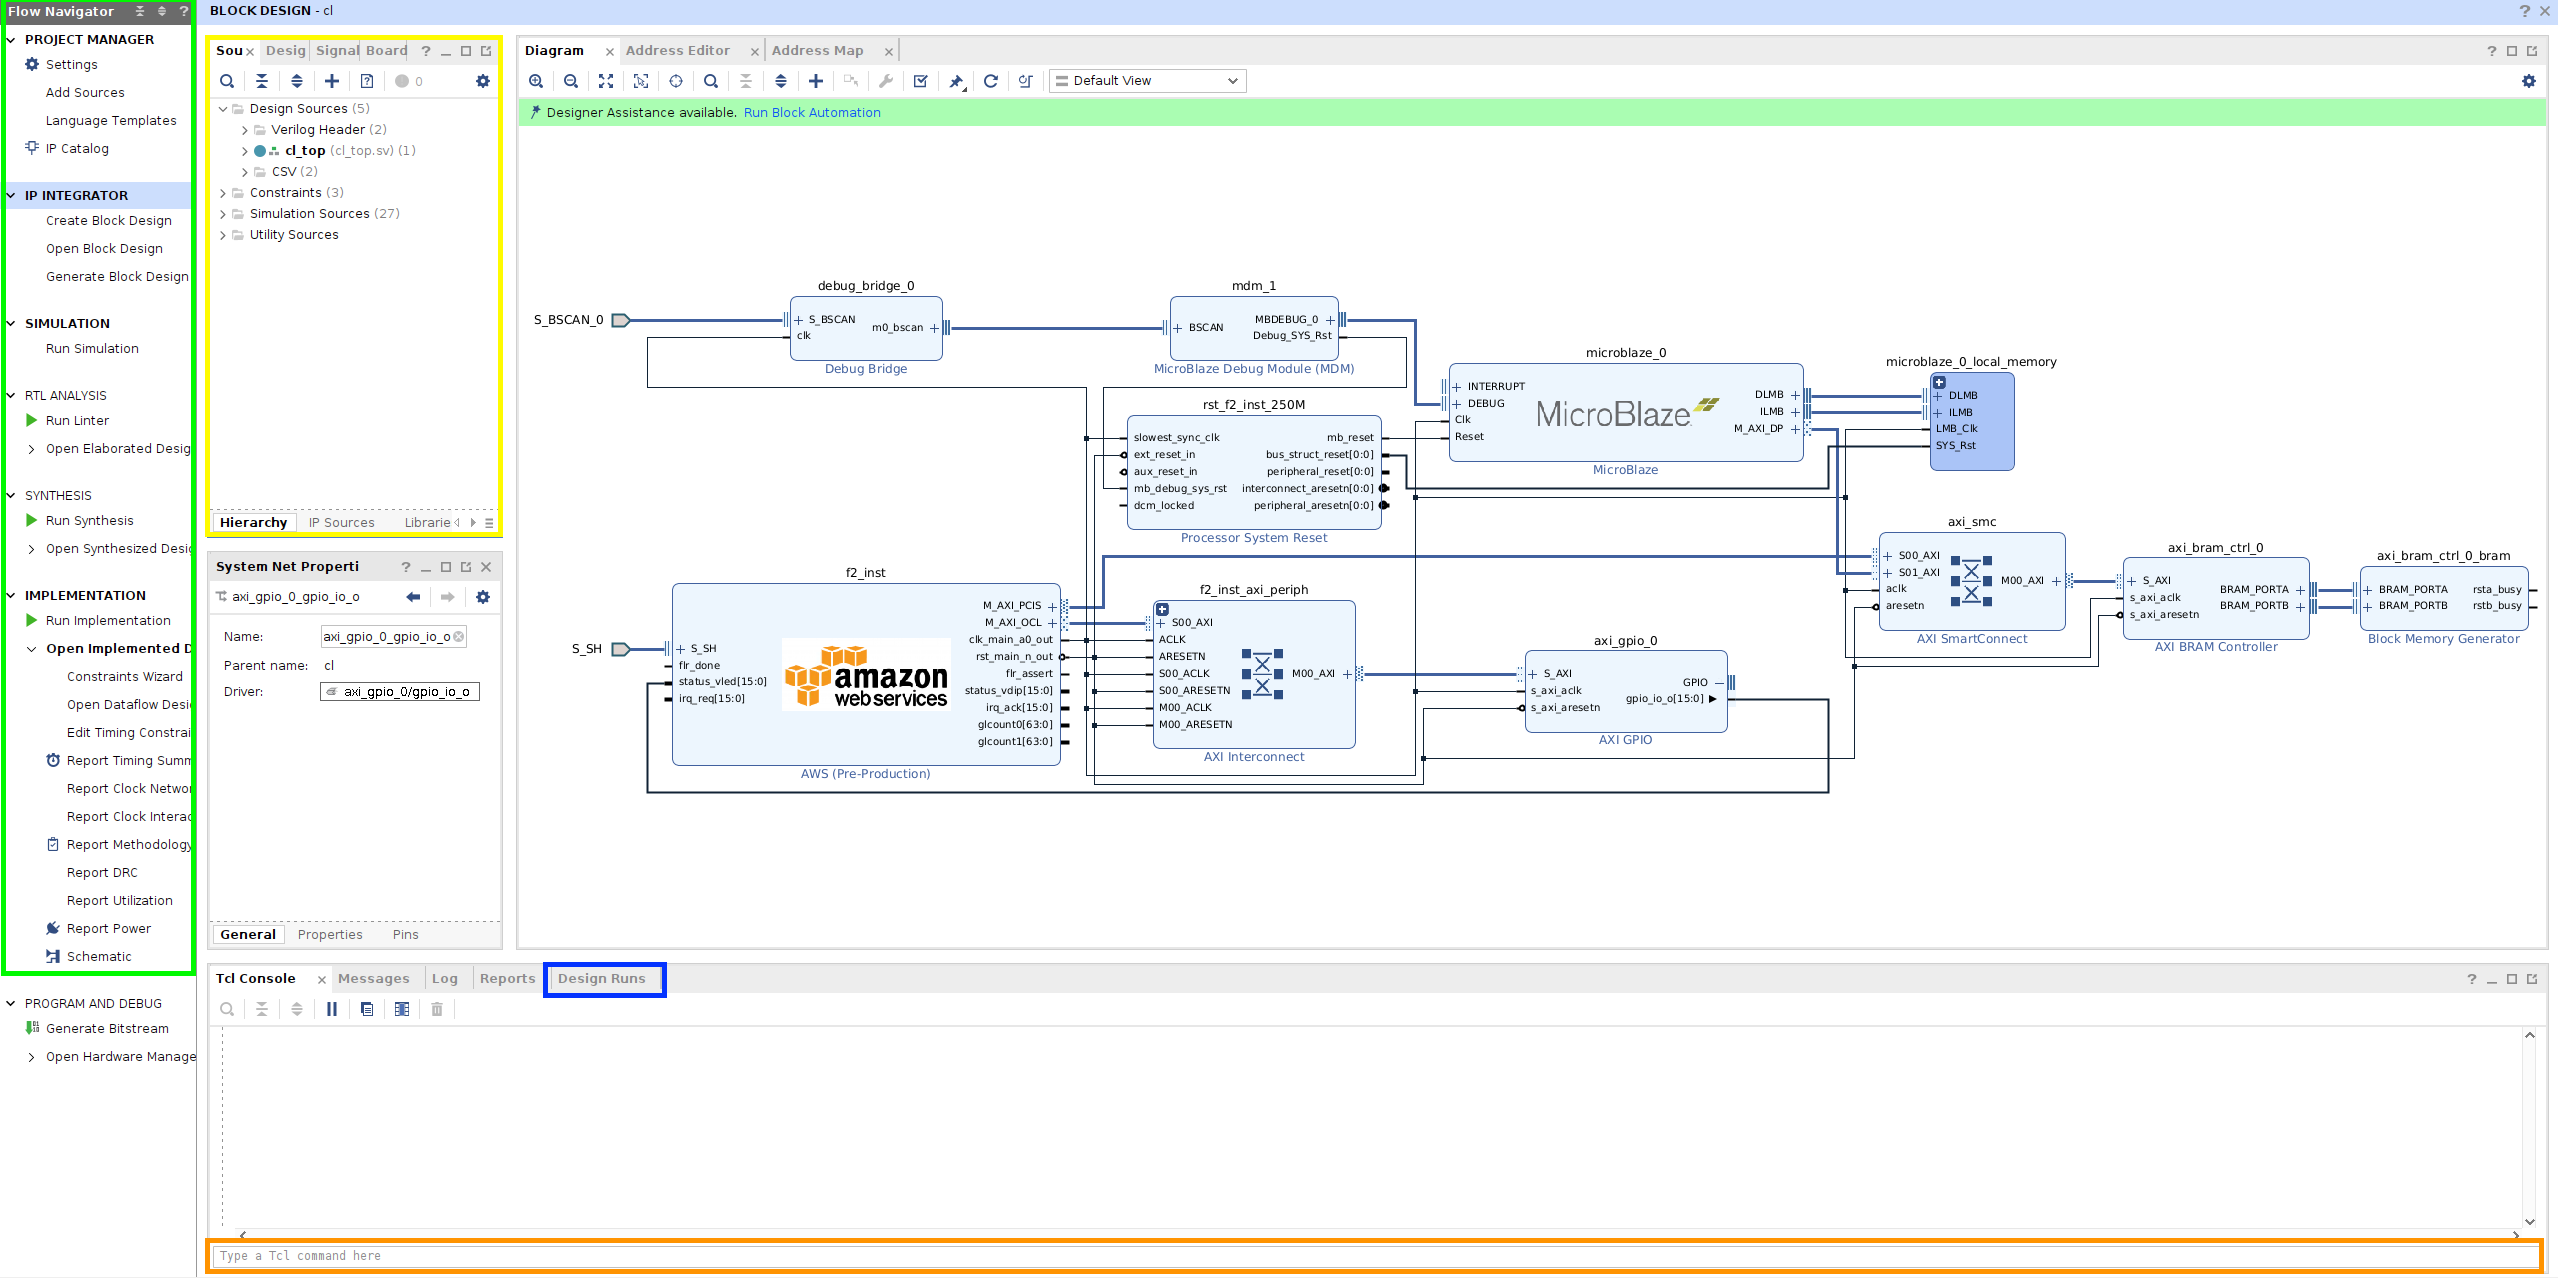
Task: Clear the Tcl Console with trash icon
Action: pyautogui.click(x=437, y=1009)
